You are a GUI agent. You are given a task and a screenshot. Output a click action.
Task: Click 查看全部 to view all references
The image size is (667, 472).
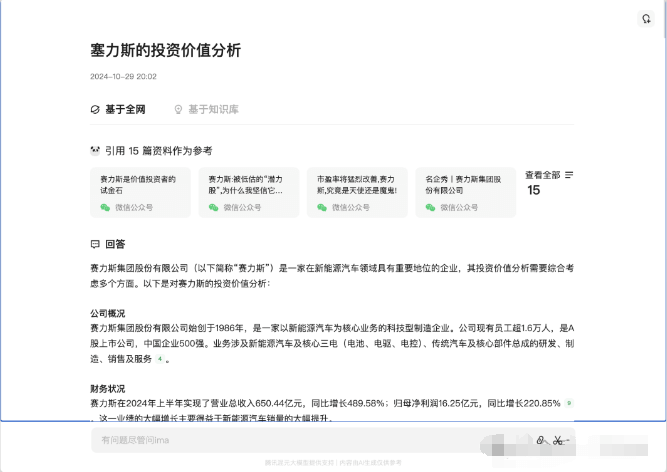click(542, 175)
